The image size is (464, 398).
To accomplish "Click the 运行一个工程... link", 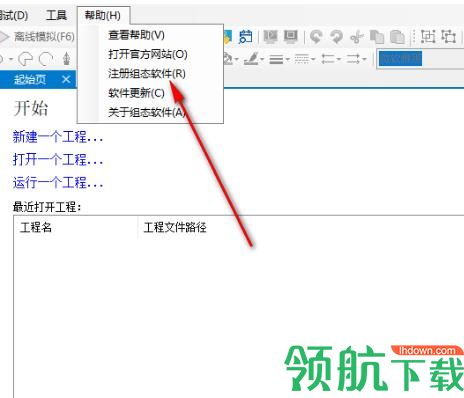I will click(58, 183).
